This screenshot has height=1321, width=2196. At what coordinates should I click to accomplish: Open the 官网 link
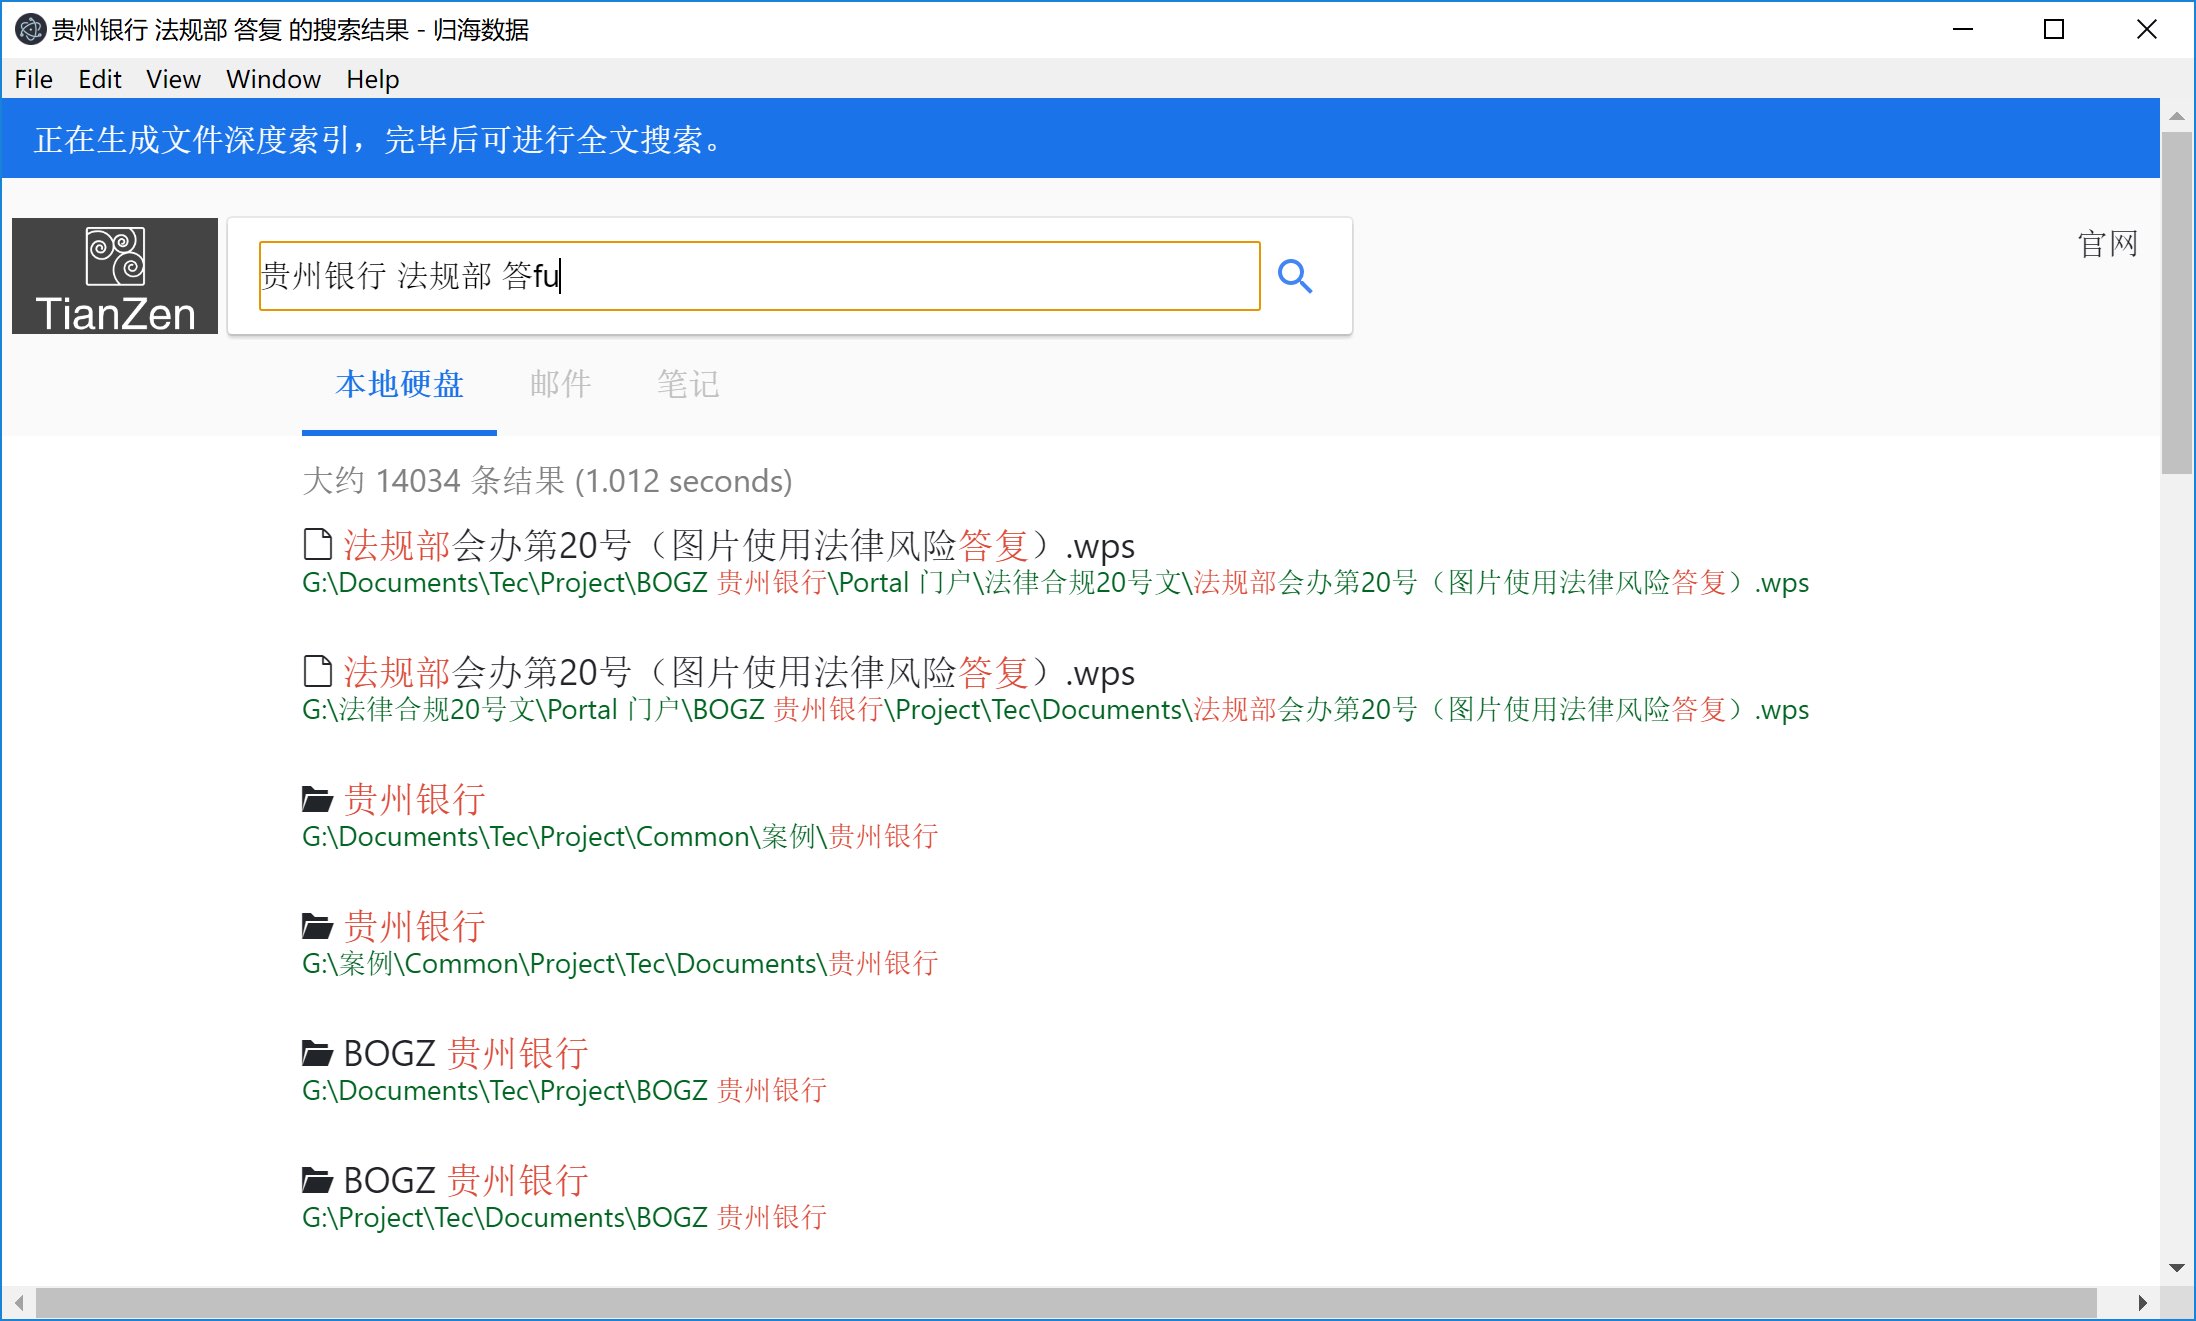[x=2107, y=244]
